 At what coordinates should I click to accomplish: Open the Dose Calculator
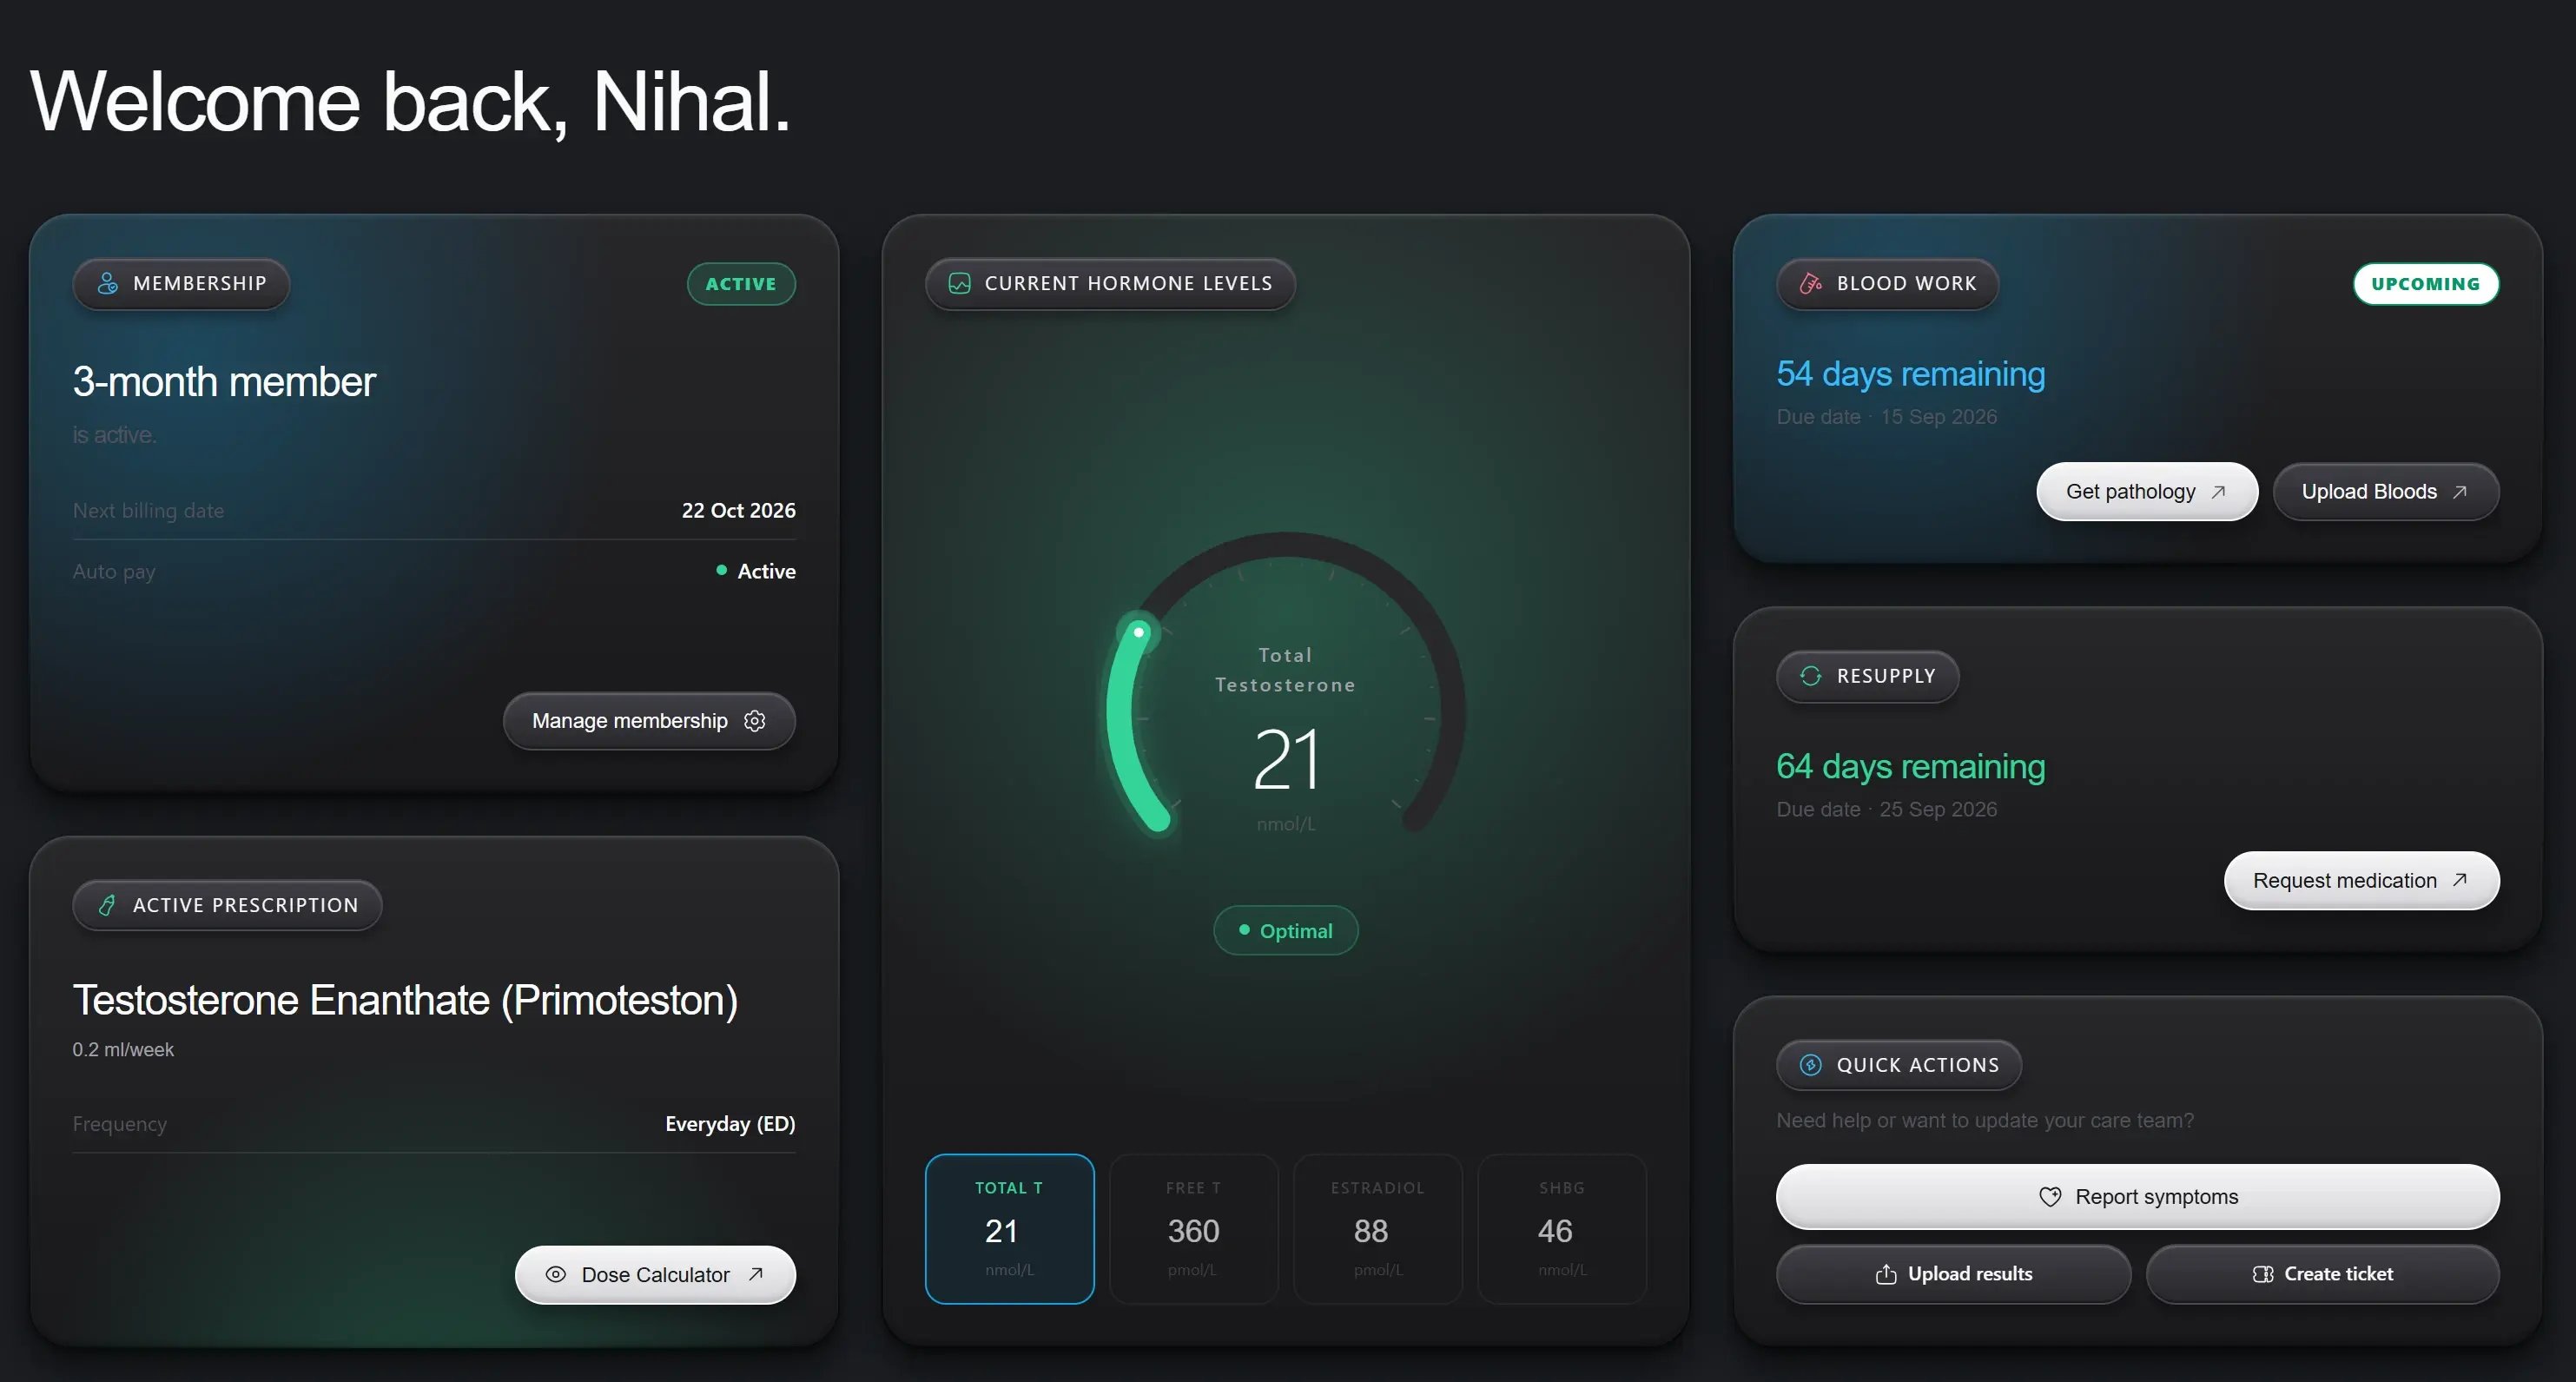(x=655, y=1275)
